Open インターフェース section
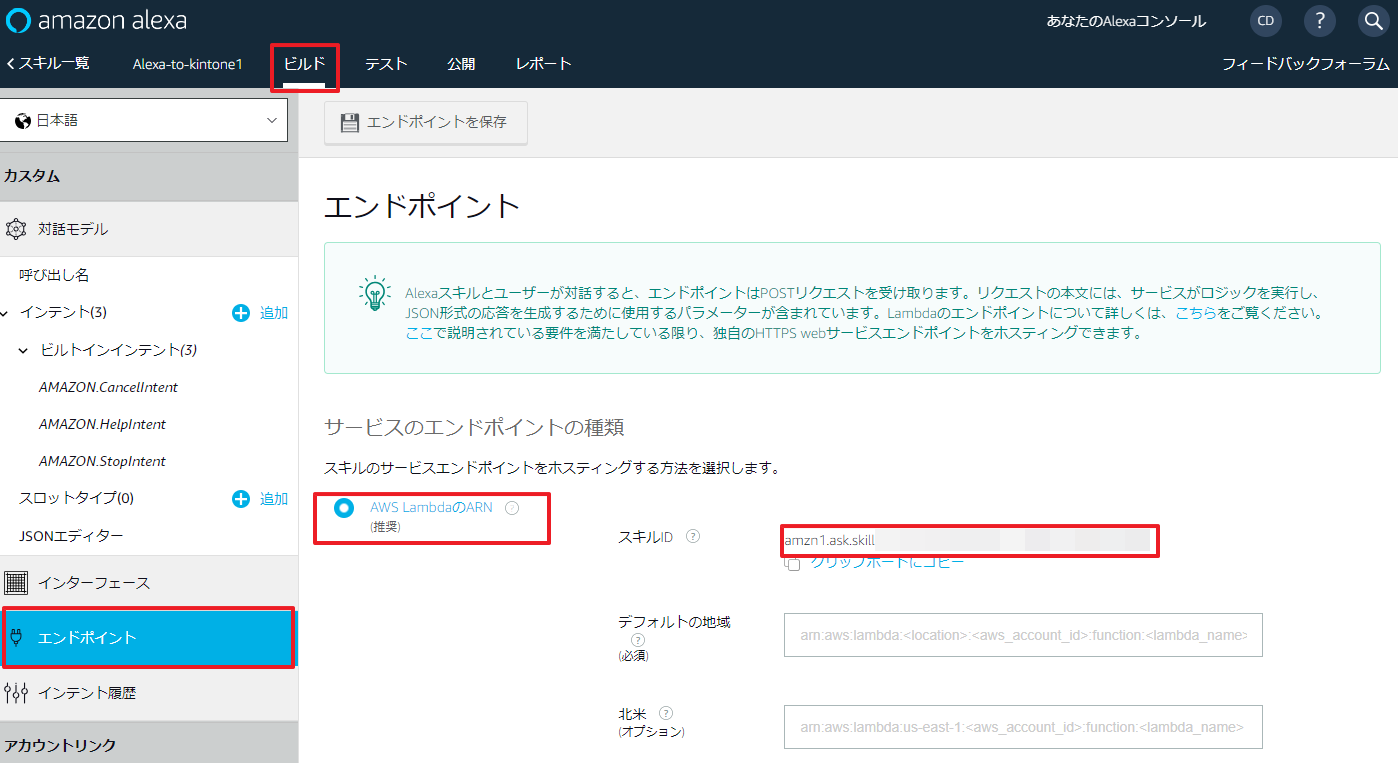Image resolution: width=1398 pixels, height=763 pixels. pos(149,582)
